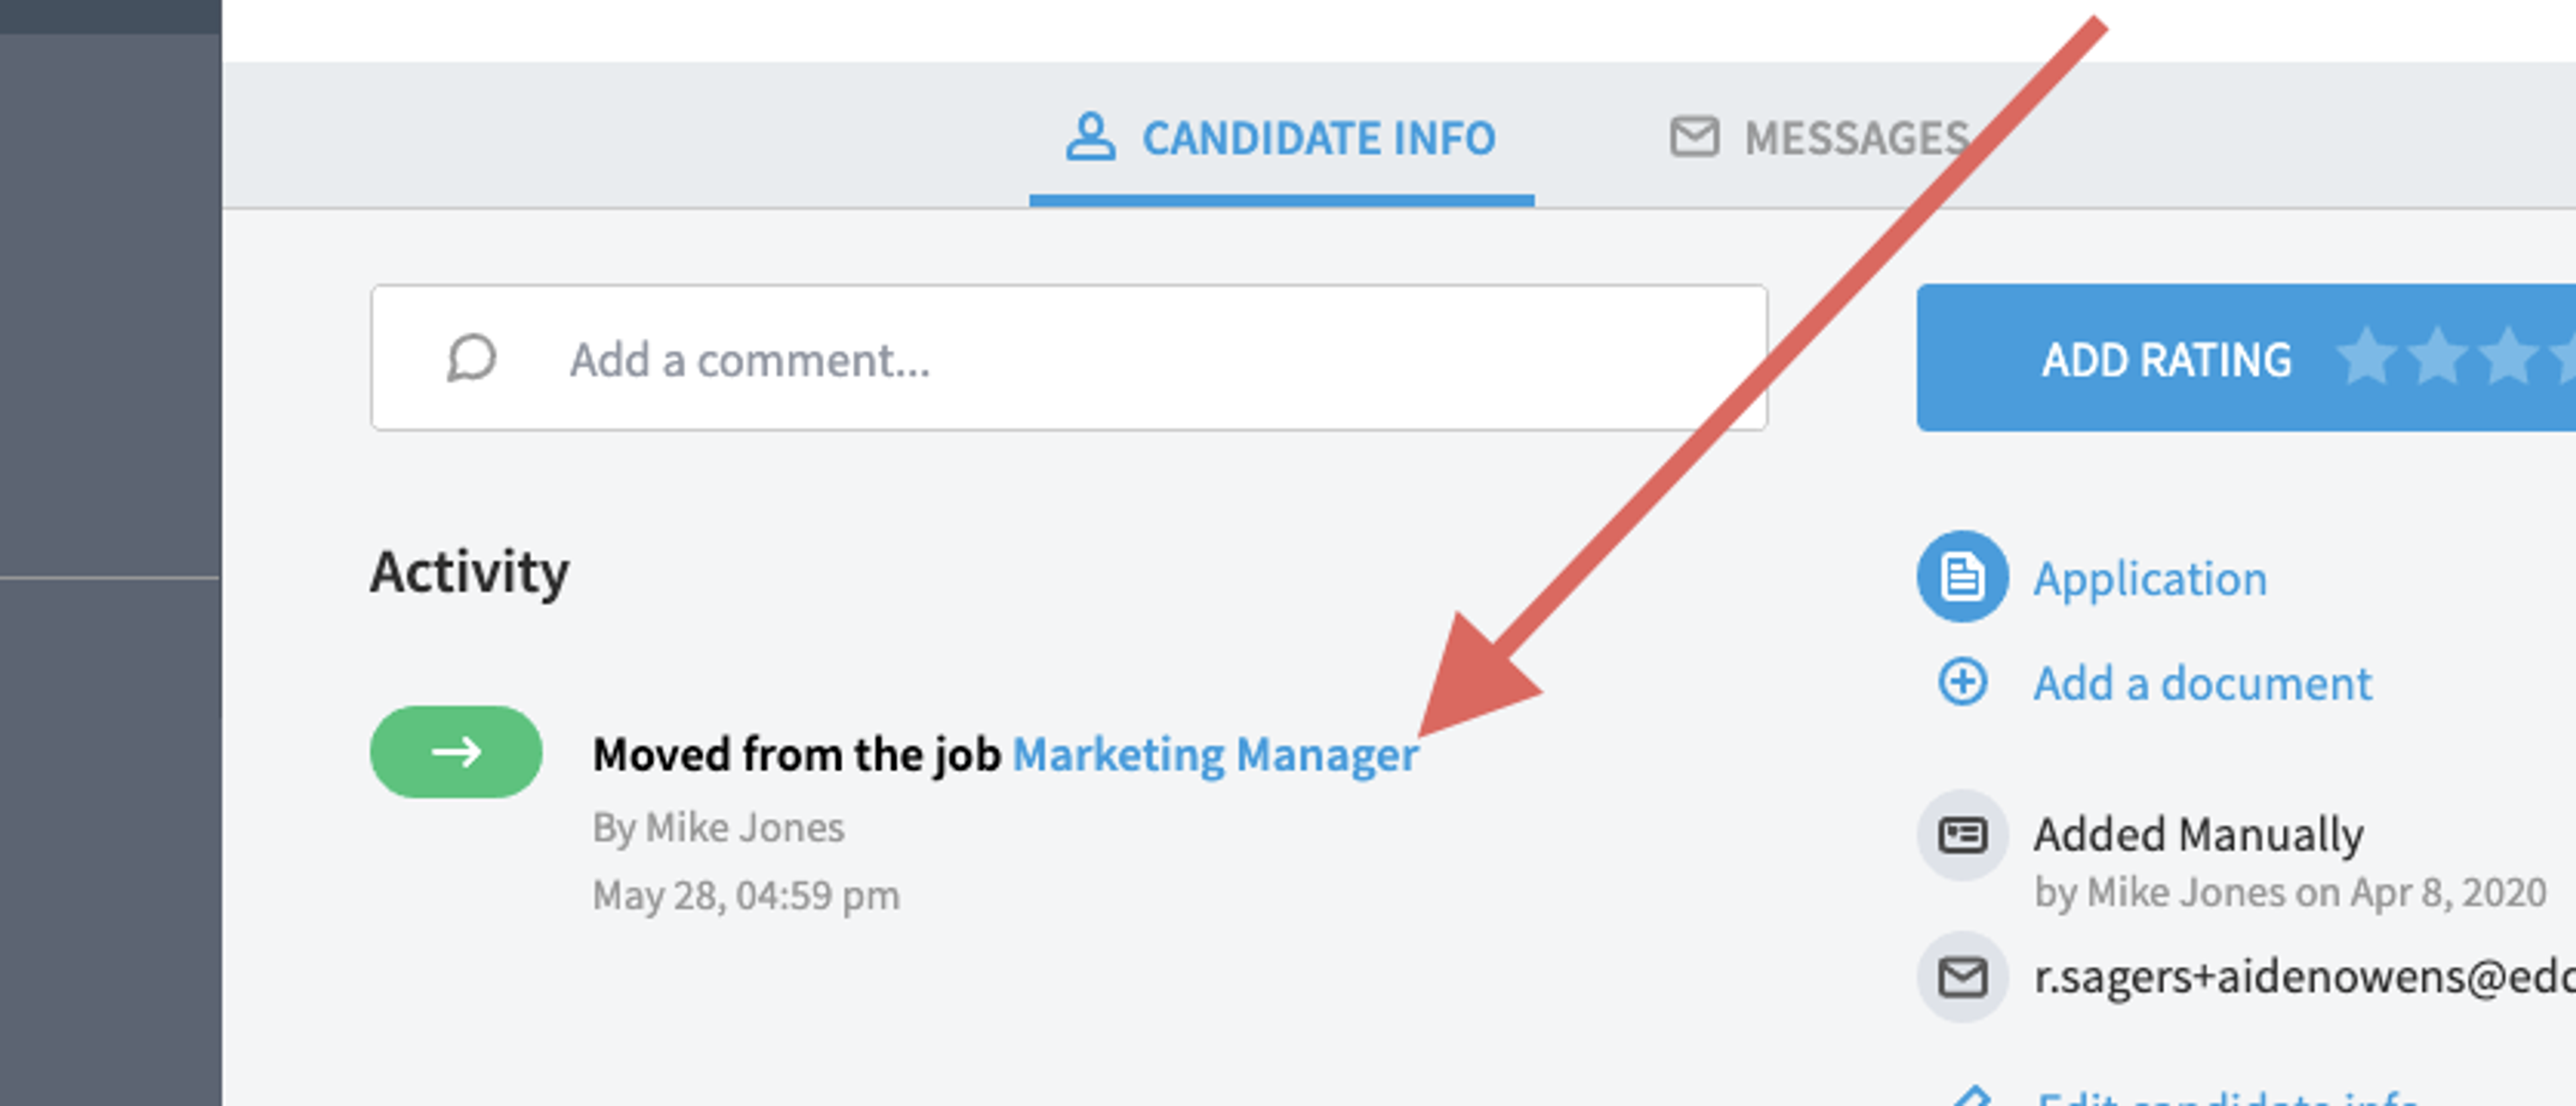Click the blue Application document icon
Image resolution: width=2576 pixels, height=1106 pixels.
point(1962,577)
